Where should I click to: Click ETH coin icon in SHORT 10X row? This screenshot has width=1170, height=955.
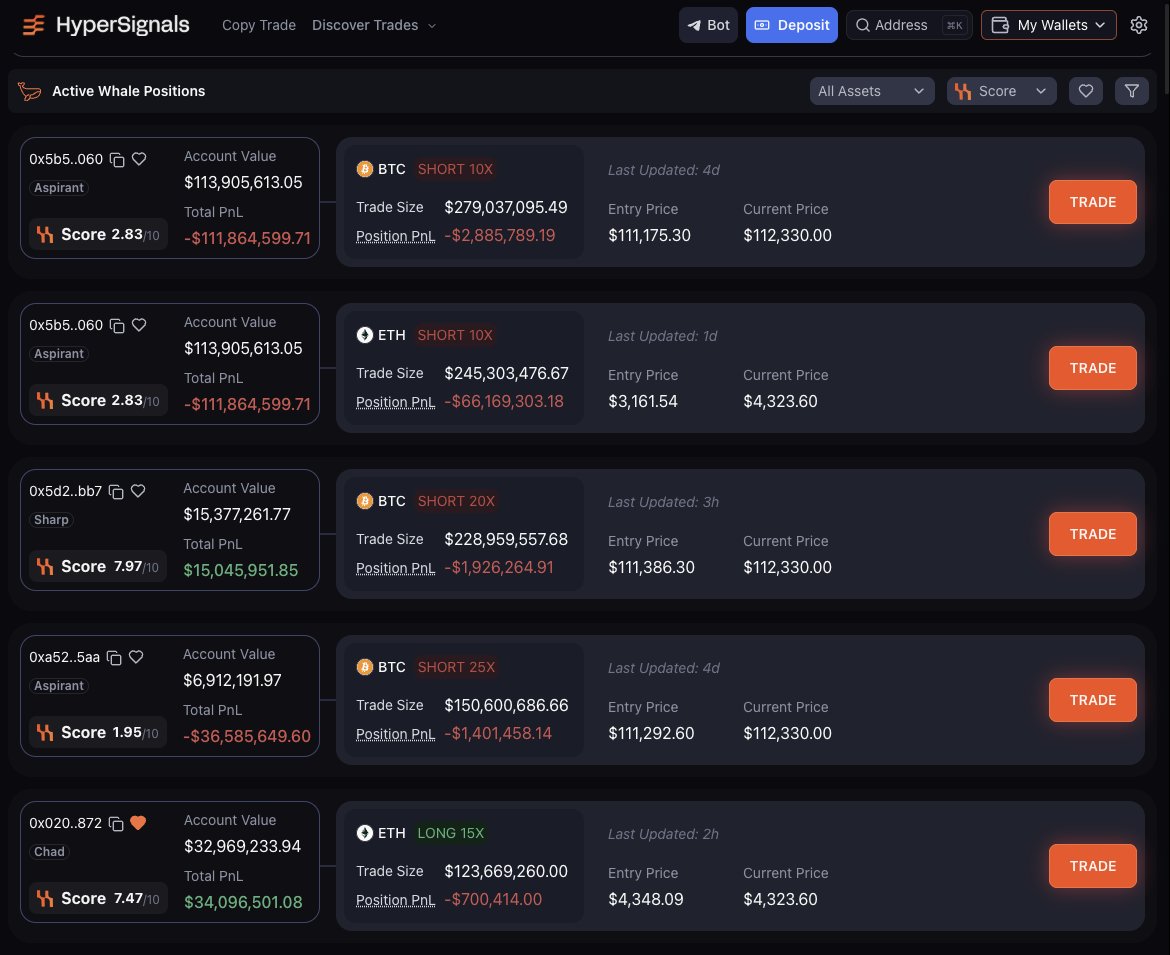tap(365, 335)
